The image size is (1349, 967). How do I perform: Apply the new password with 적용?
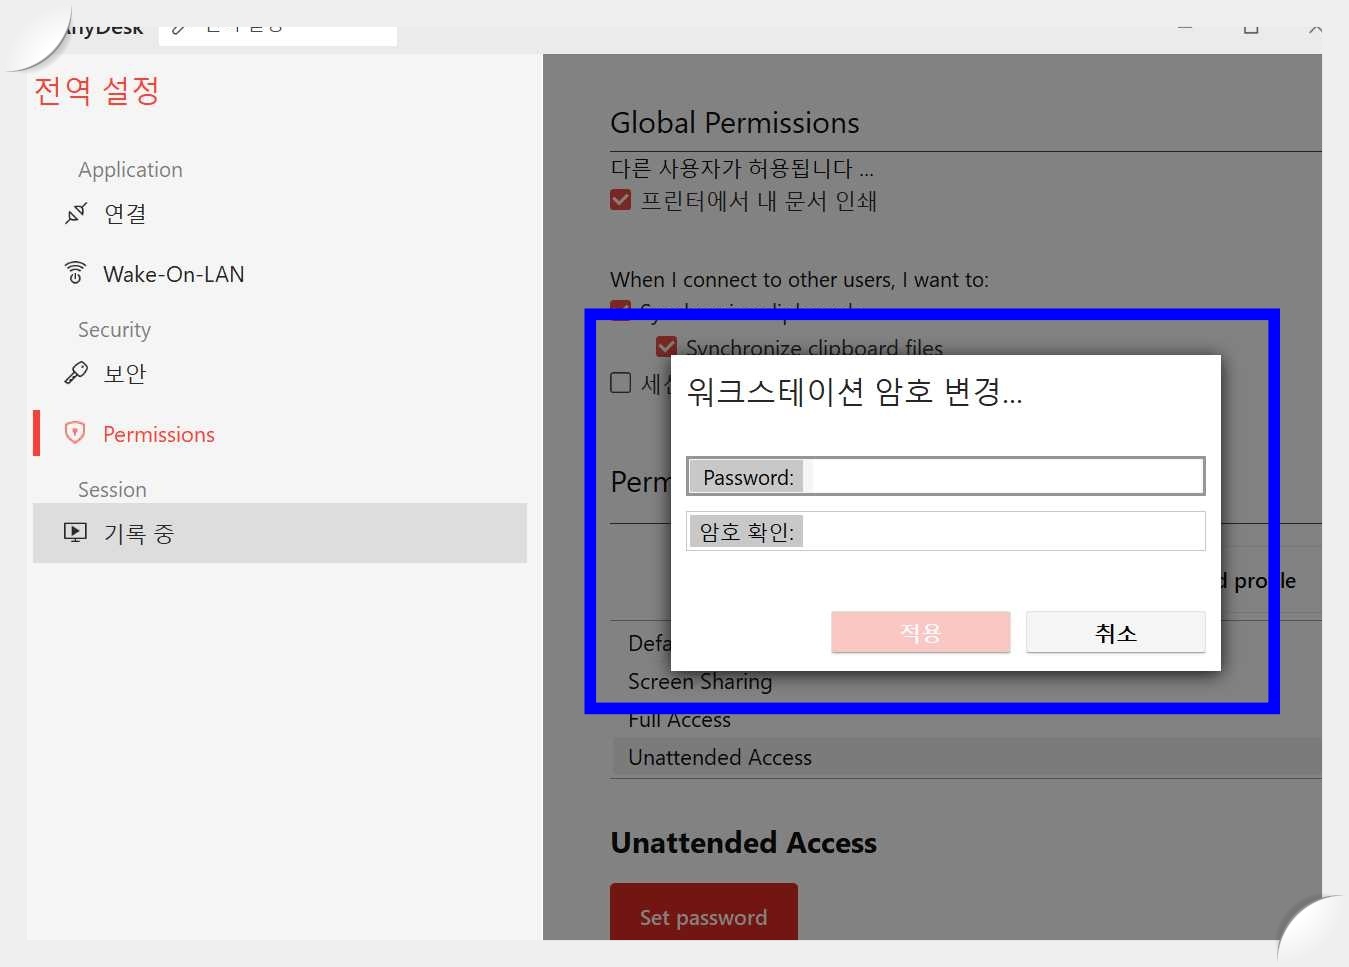click(920, 632)
